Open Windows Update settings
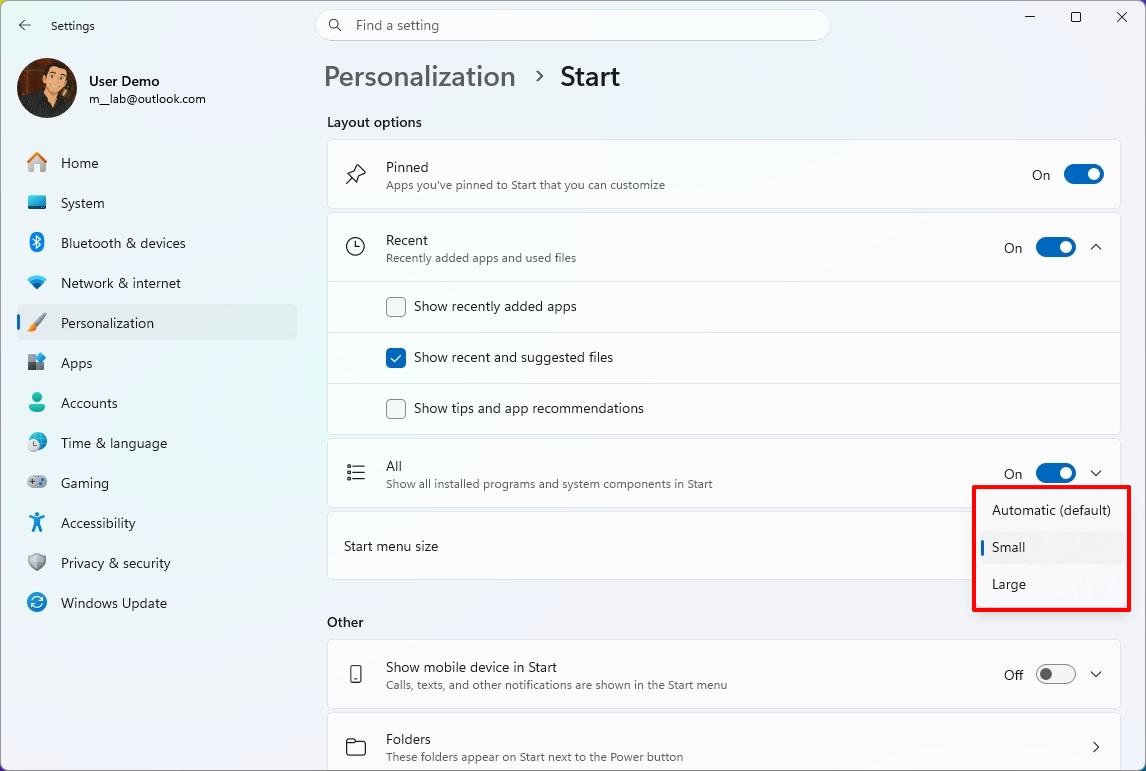Screen dimensions: 1146x771 click(156, 603)
